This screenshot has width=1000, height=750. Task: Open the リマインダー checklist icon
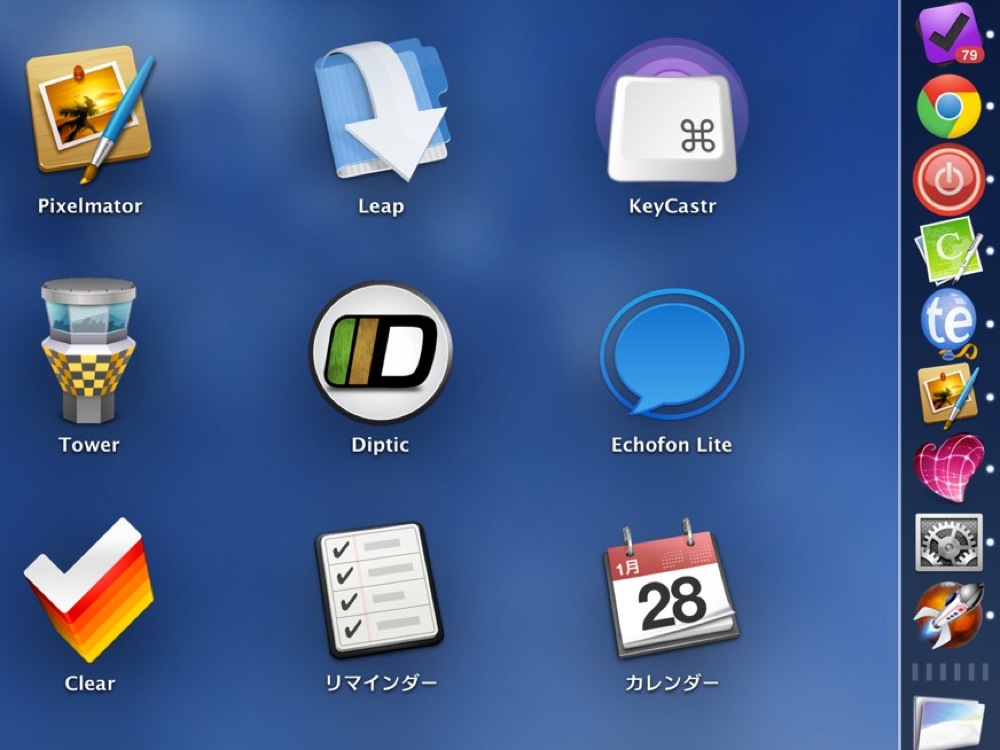tap(379, 590)
